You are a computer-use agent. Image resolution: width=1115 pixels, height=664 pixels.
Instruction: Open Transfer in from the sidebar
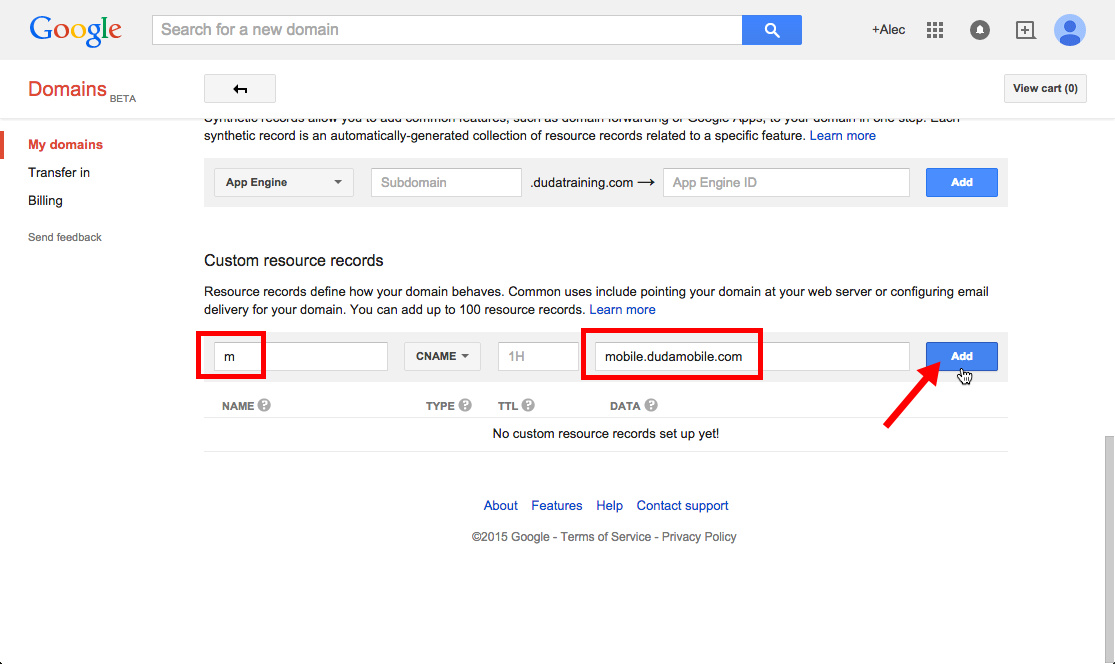click(x=59, y=173)
